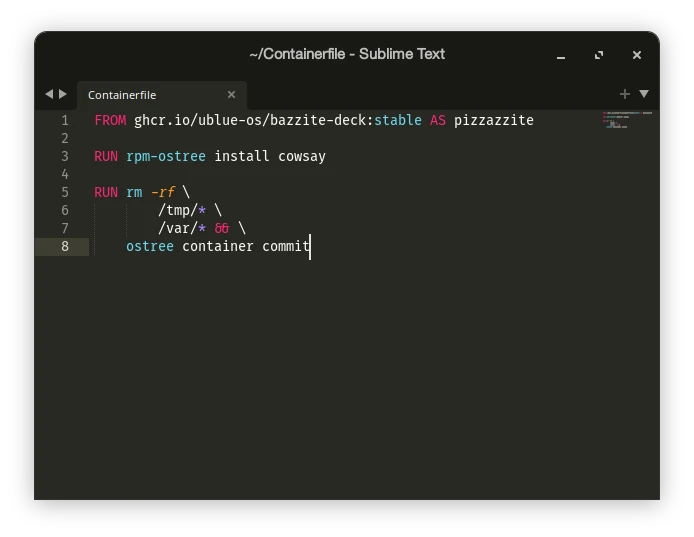Click line number 3 in gutter
Image resolution: width=694 pixels, height=537 pixels.
pyautogui.click(x=65, y=156)
